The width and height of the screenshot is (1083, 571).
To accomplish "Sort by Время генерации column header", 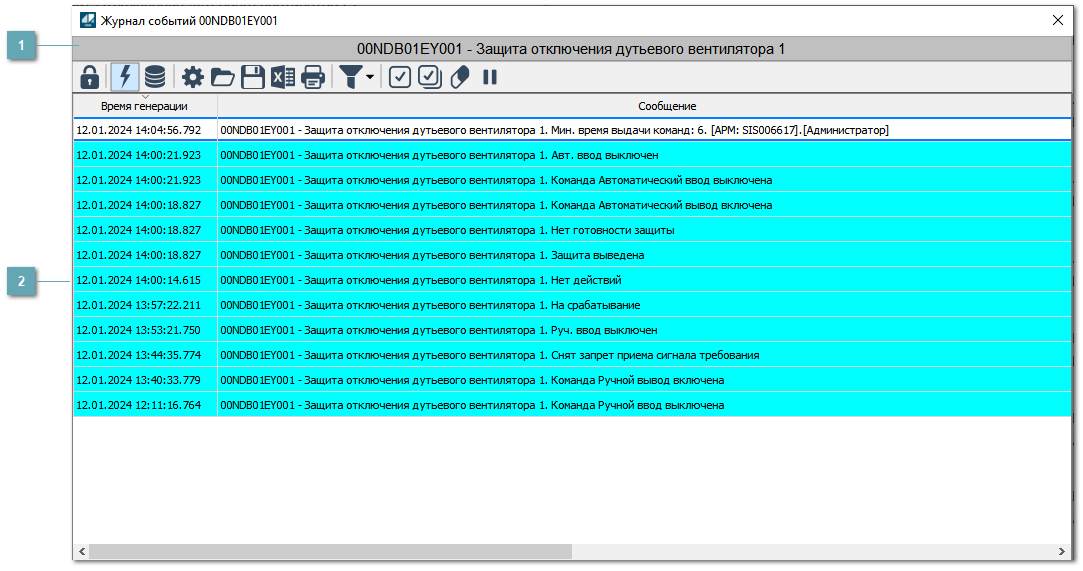I will tap(145, 106).
